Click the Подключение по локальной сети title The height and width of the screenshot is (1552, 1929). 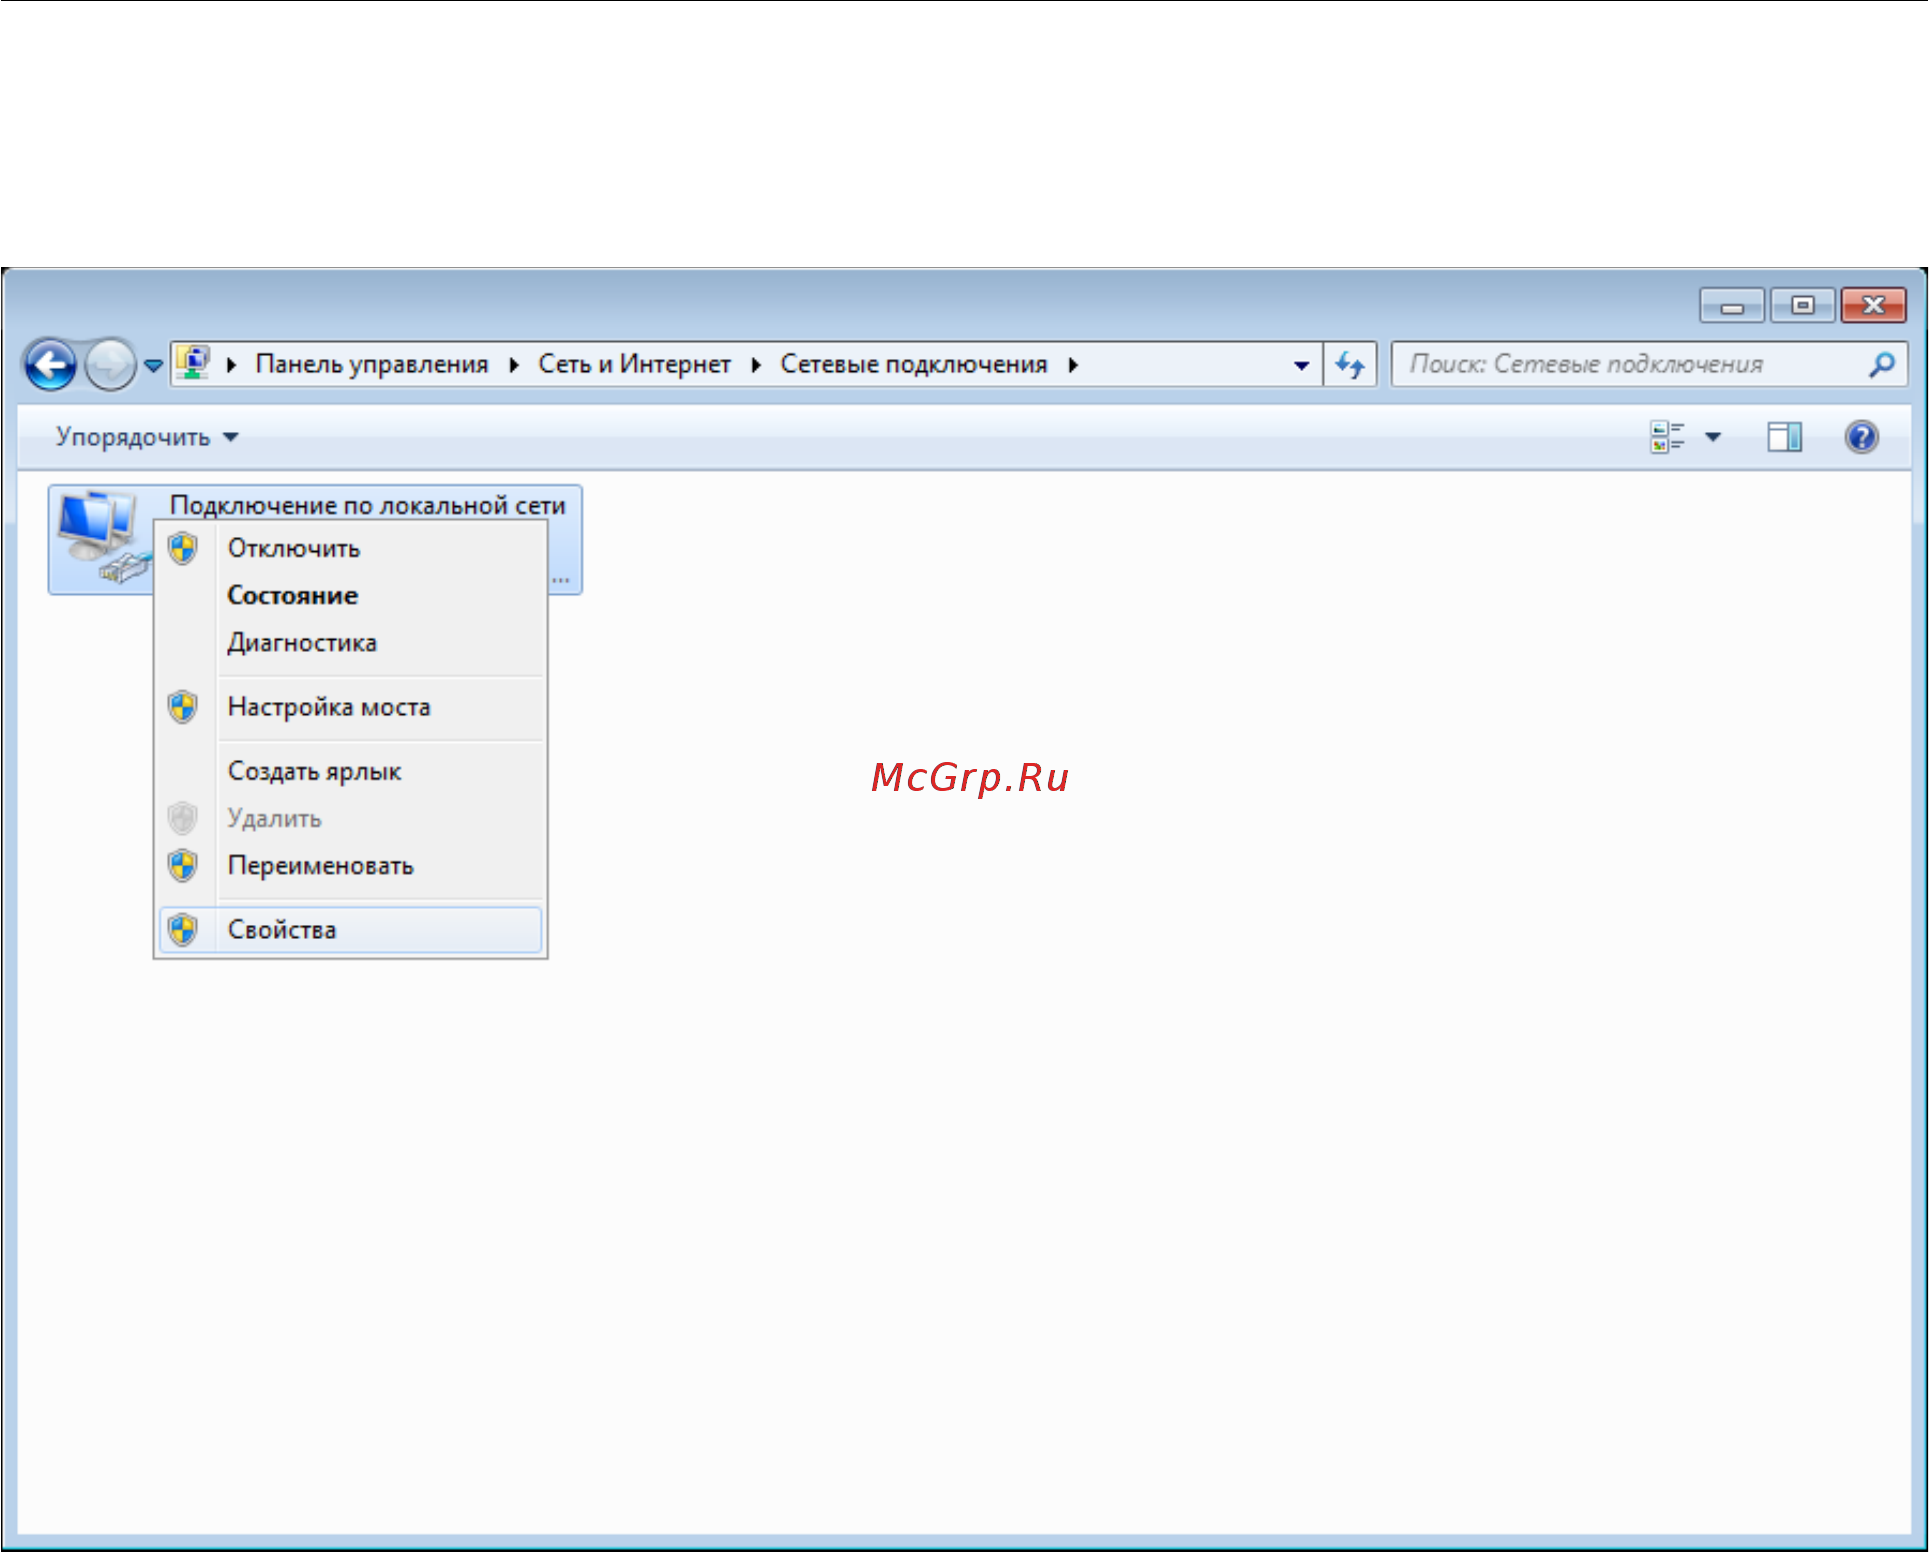(367, 505)
